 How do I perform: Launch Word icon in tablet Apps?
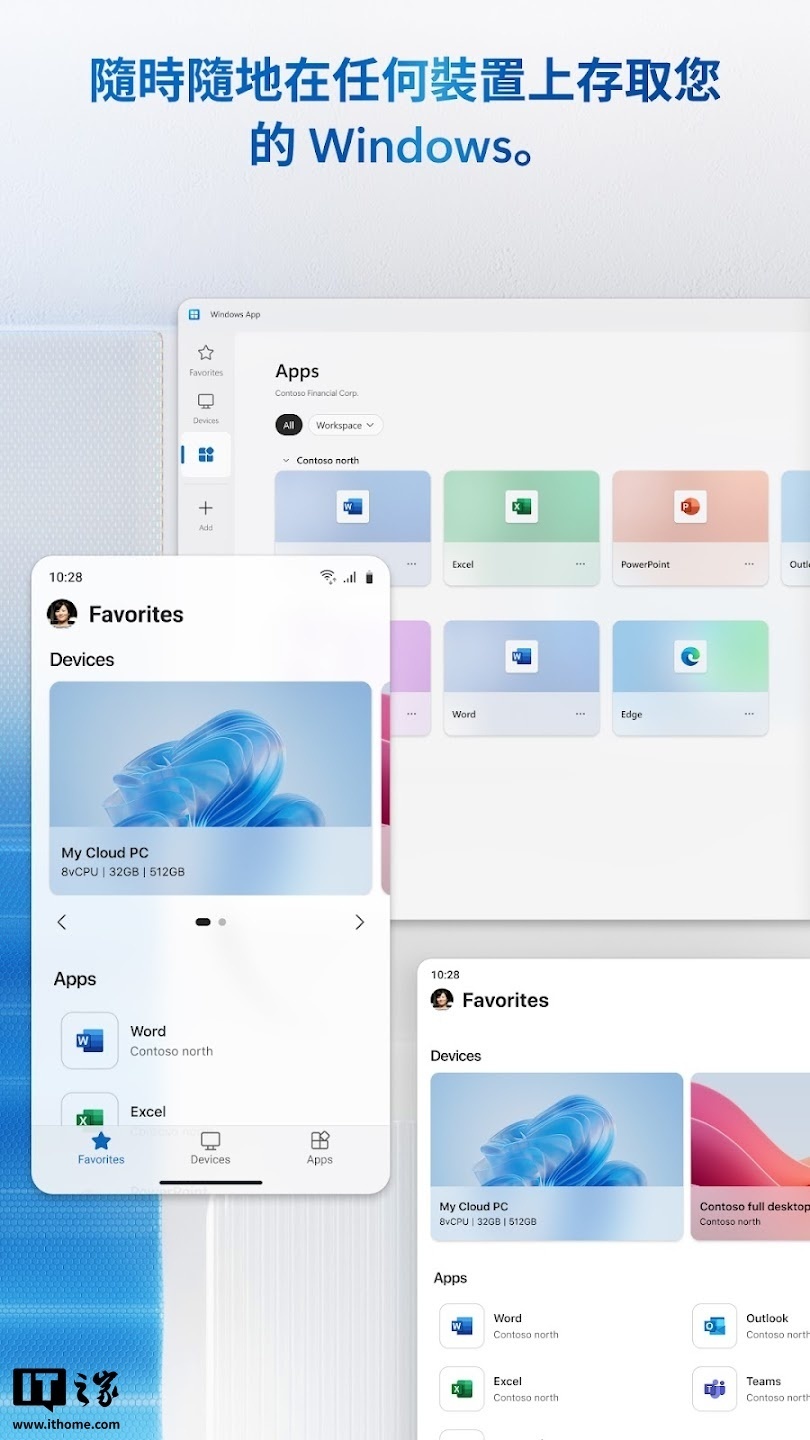coord(462,1326)
